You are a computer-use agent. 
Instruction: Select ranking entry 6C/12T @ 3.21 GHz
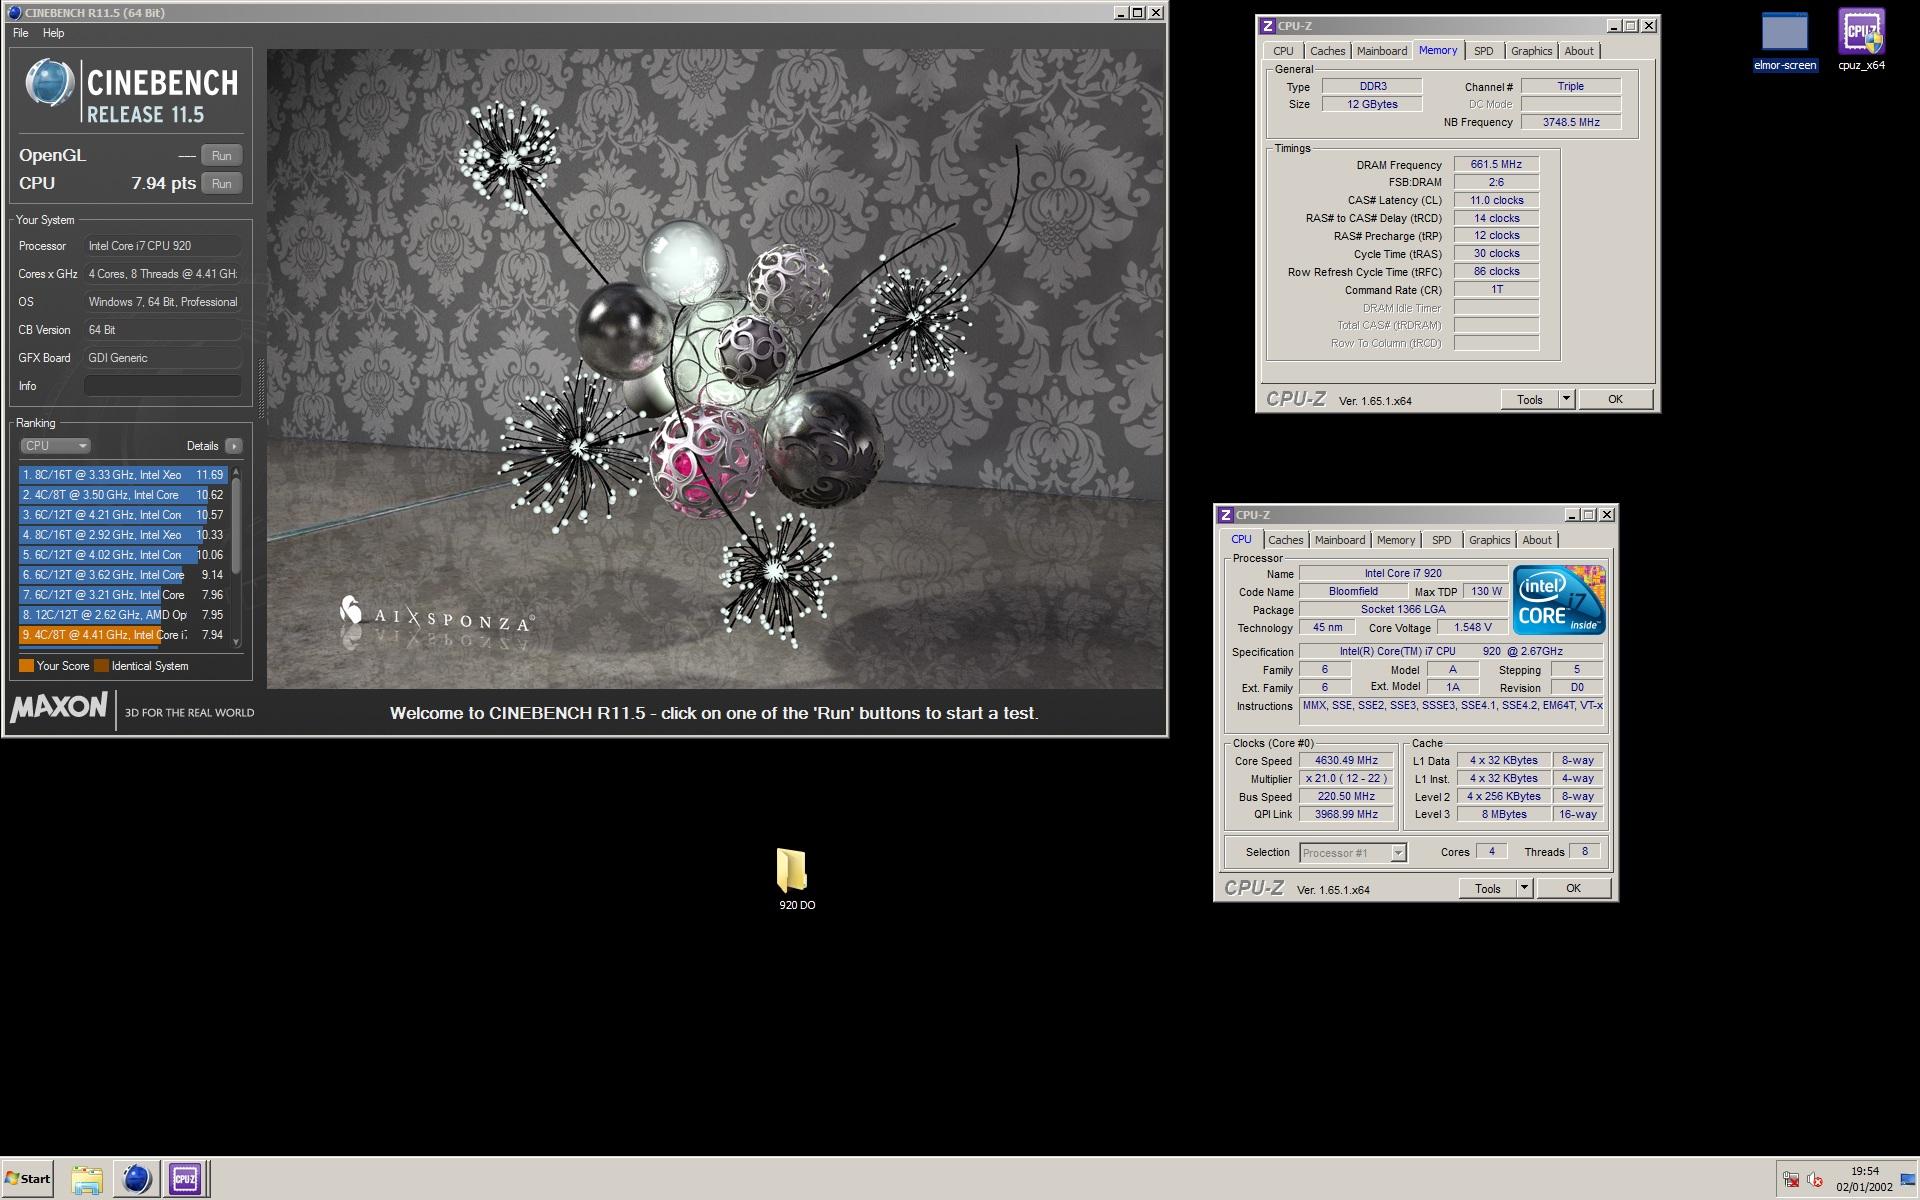[123, 595]
